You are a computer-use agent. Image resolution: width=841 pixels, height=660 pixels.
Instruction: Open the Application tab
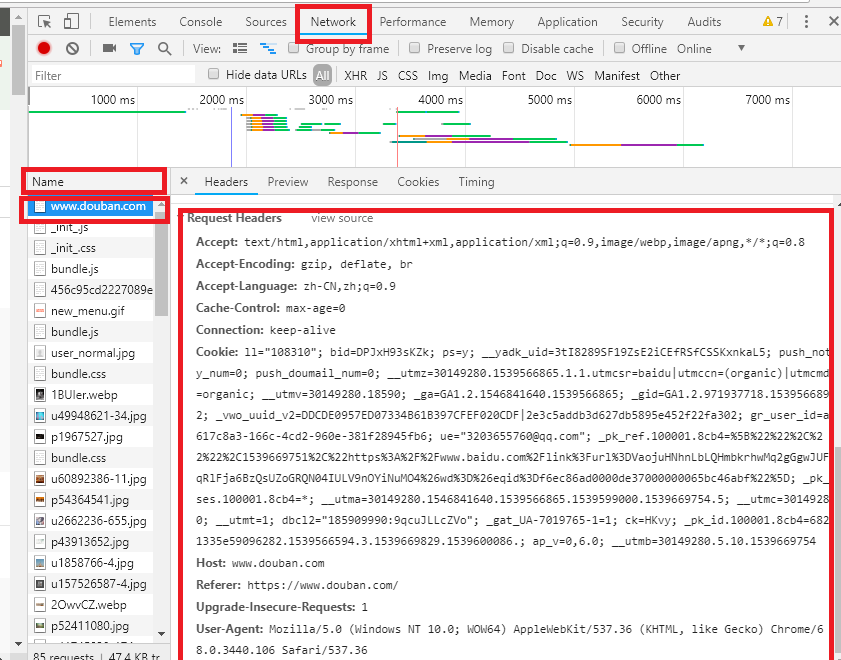(x=567, y=21)
